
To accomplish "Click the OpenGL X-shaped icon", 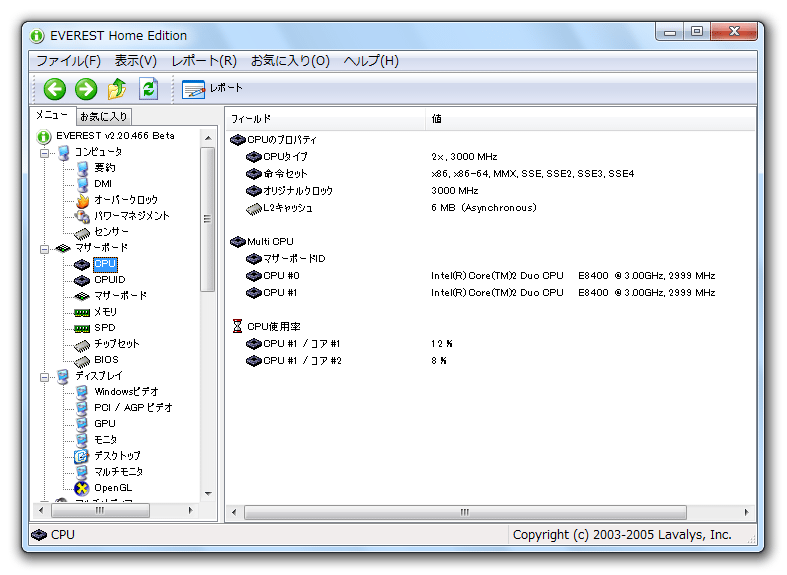I will (82, 488).
